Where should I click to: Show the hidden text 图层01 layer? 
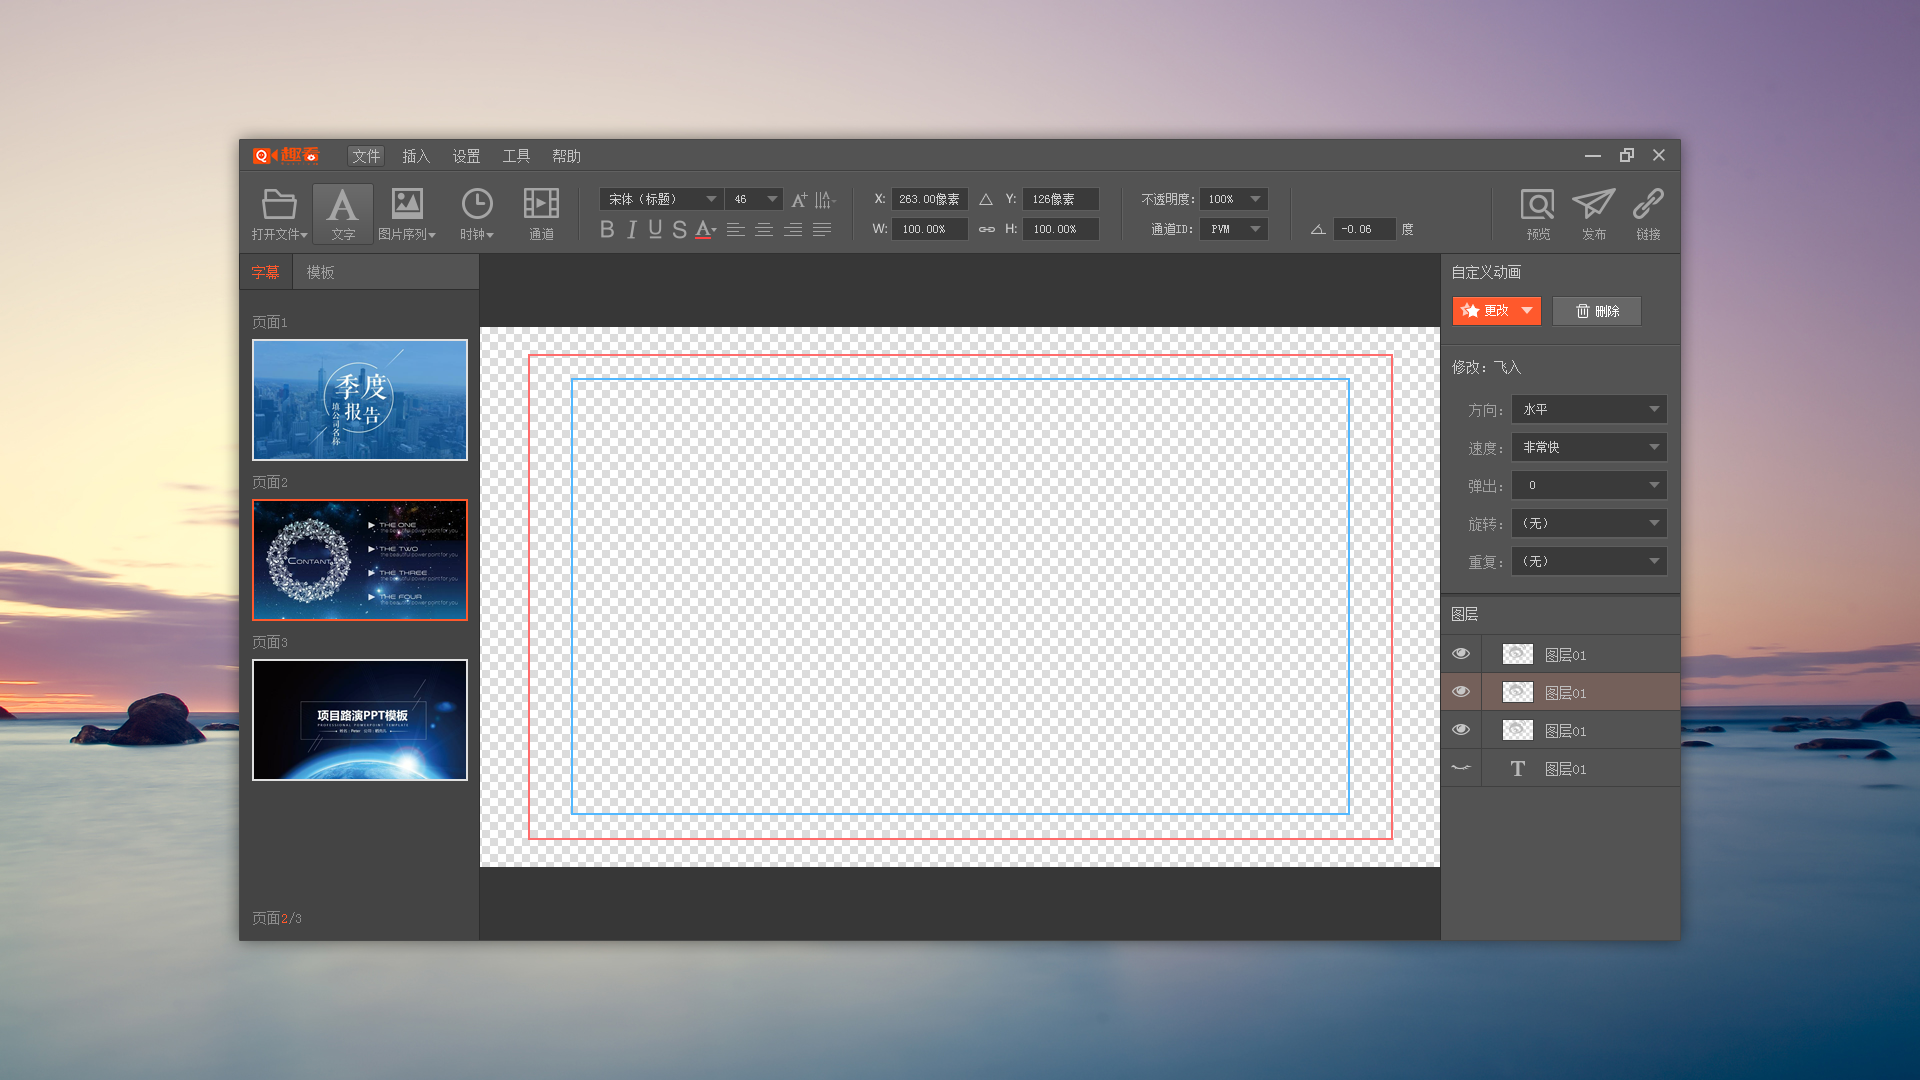[x=1461, y=768]
